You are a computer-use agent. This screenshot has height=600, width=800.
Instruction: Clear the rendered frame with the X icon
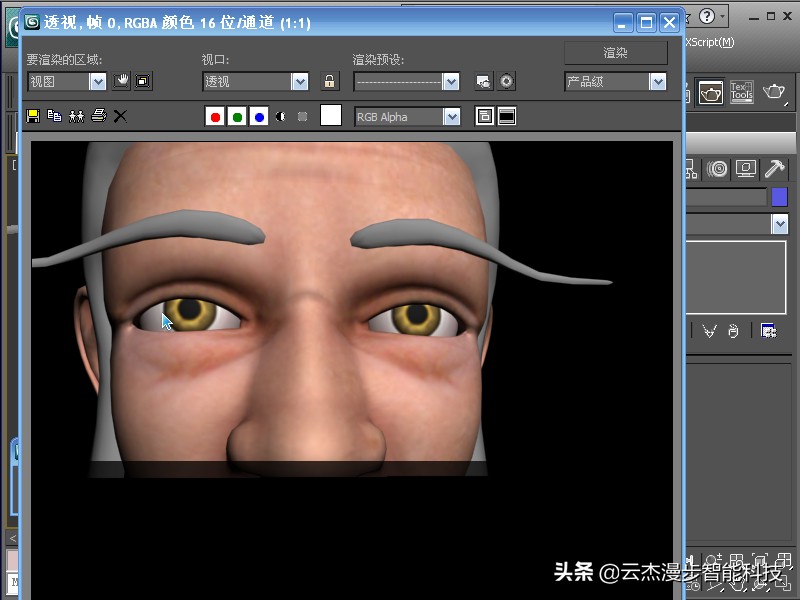pos(119,115)
